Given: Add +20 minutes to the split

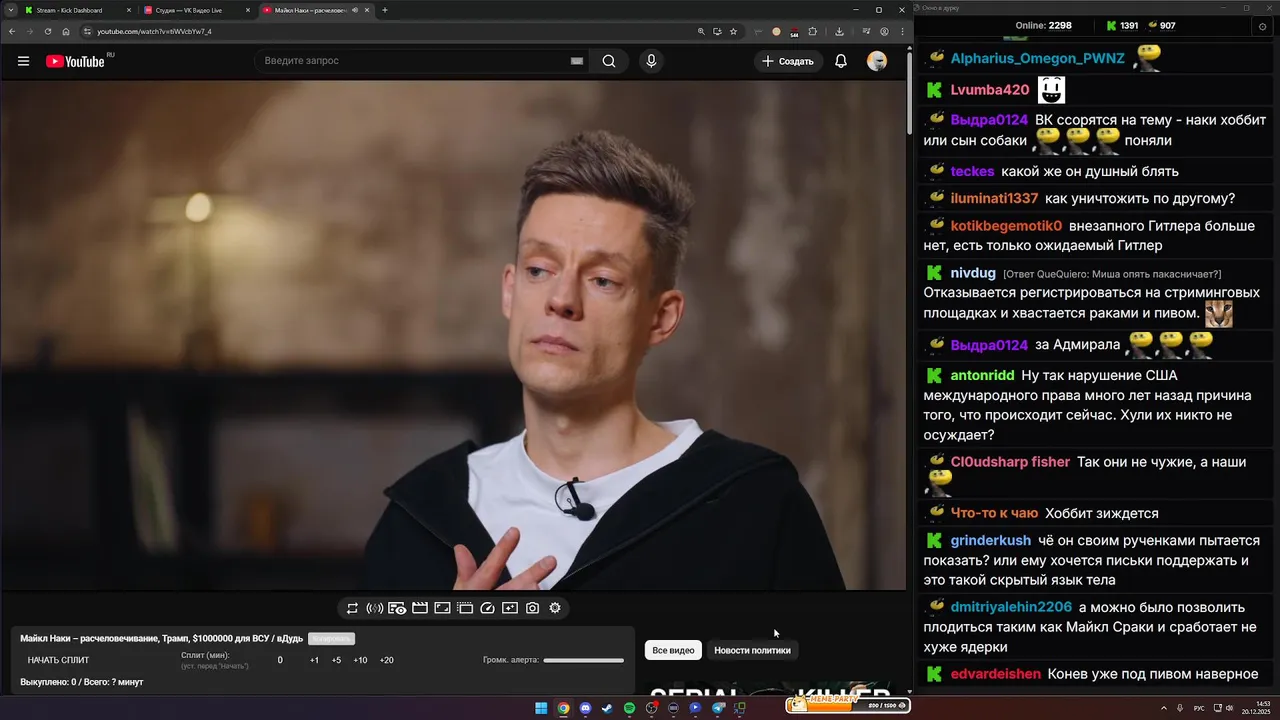Looking at the screenshot, I should coord(386,660).
